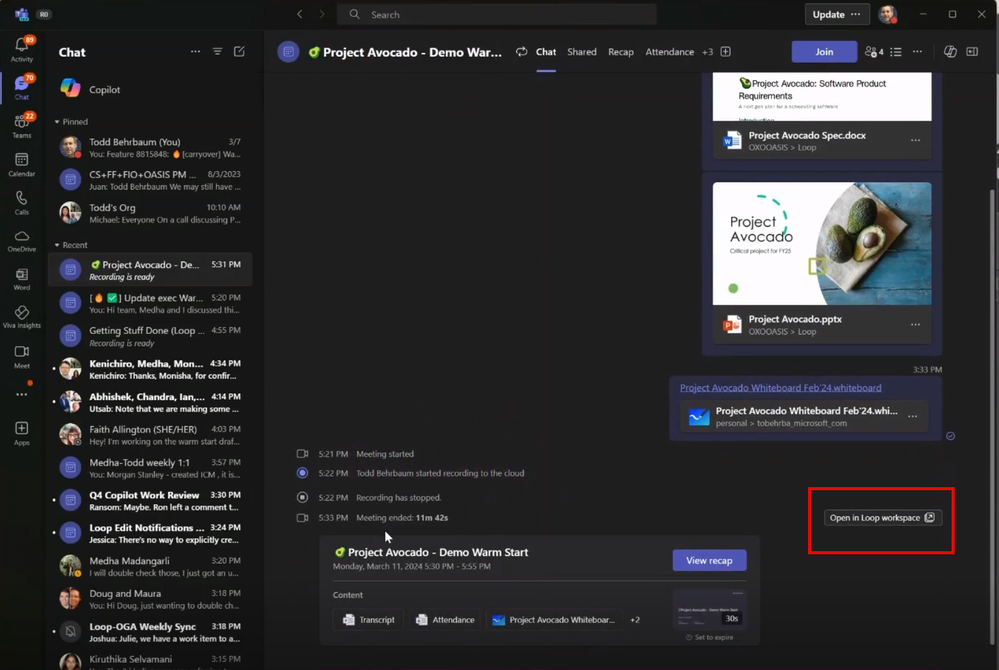The height and width of the screenshot is (670, 999).
Task: Show the +2 more content items
Action: pos(635,620)
